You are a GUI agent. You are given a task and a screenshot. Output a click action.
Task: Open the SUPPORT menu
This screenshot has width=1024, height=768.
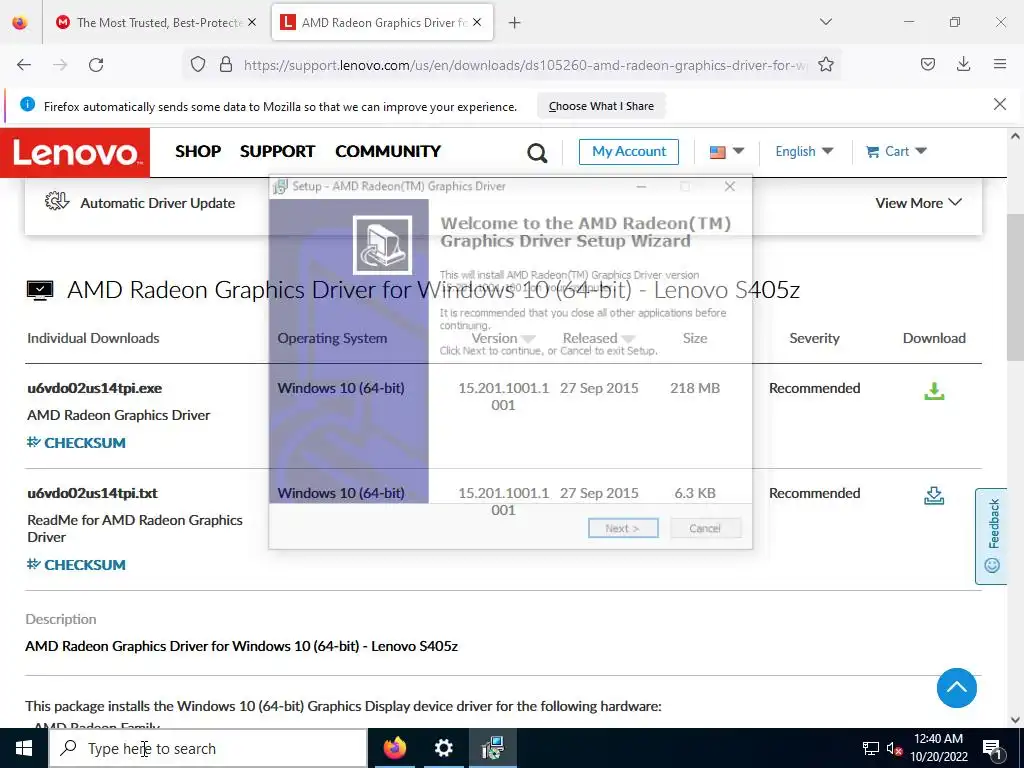coord(278,152)
